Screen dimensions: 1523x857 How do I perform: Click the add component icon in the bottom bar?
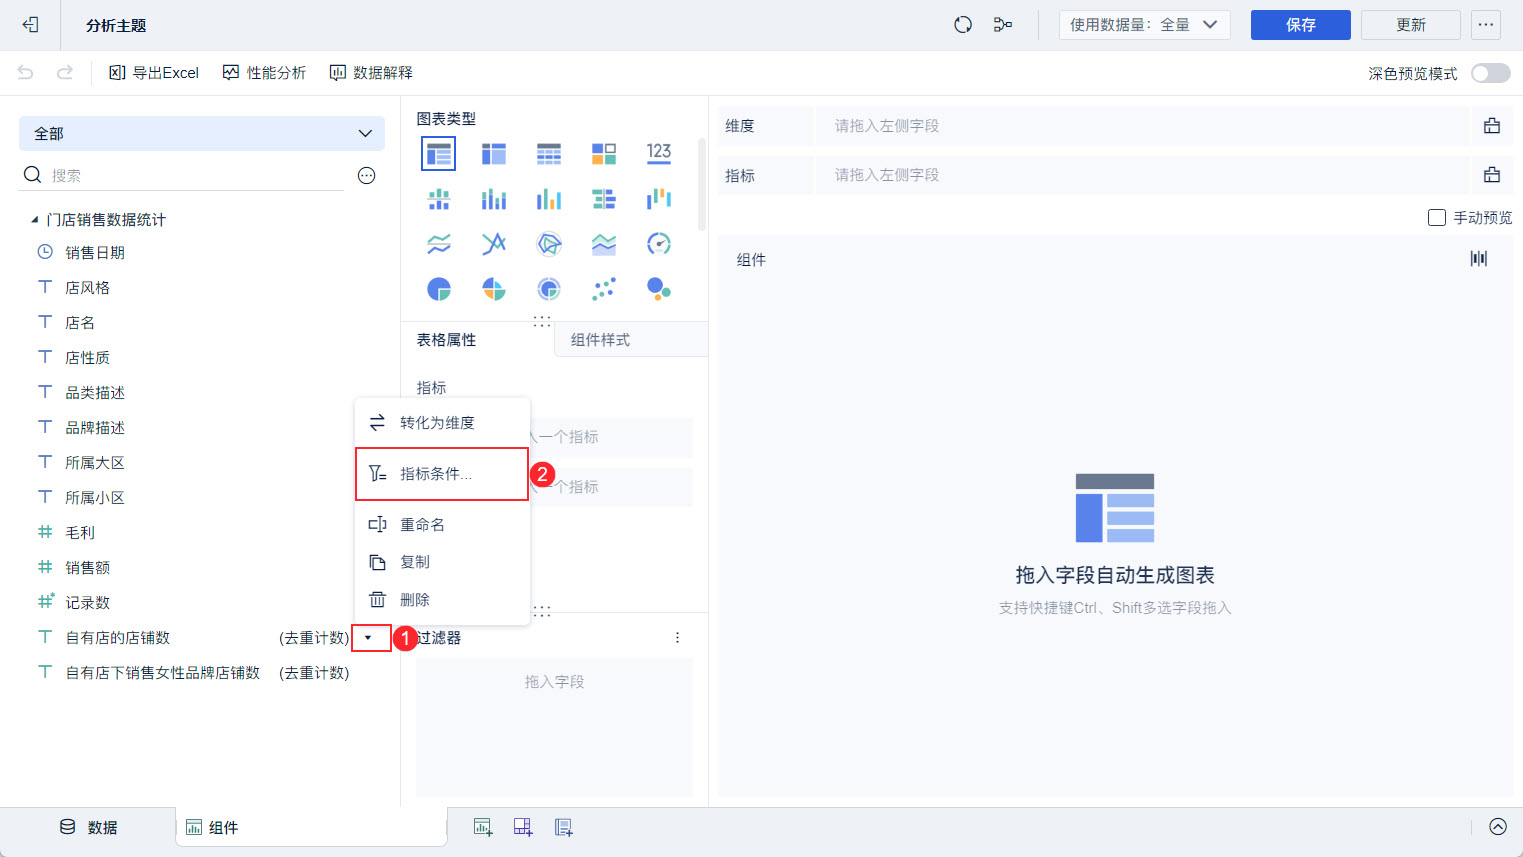[x=483, y=827]
